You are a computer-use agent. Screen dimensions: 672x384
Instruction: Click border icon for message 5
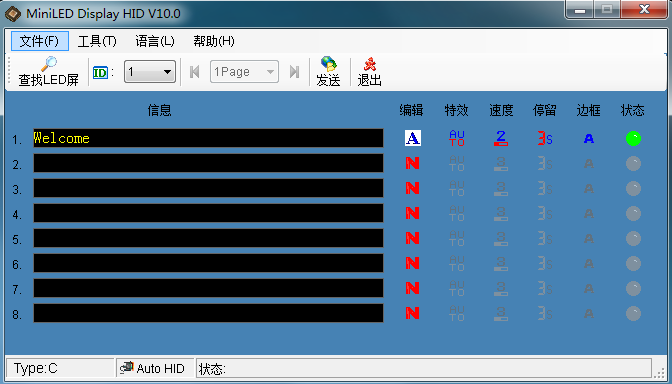589,238
